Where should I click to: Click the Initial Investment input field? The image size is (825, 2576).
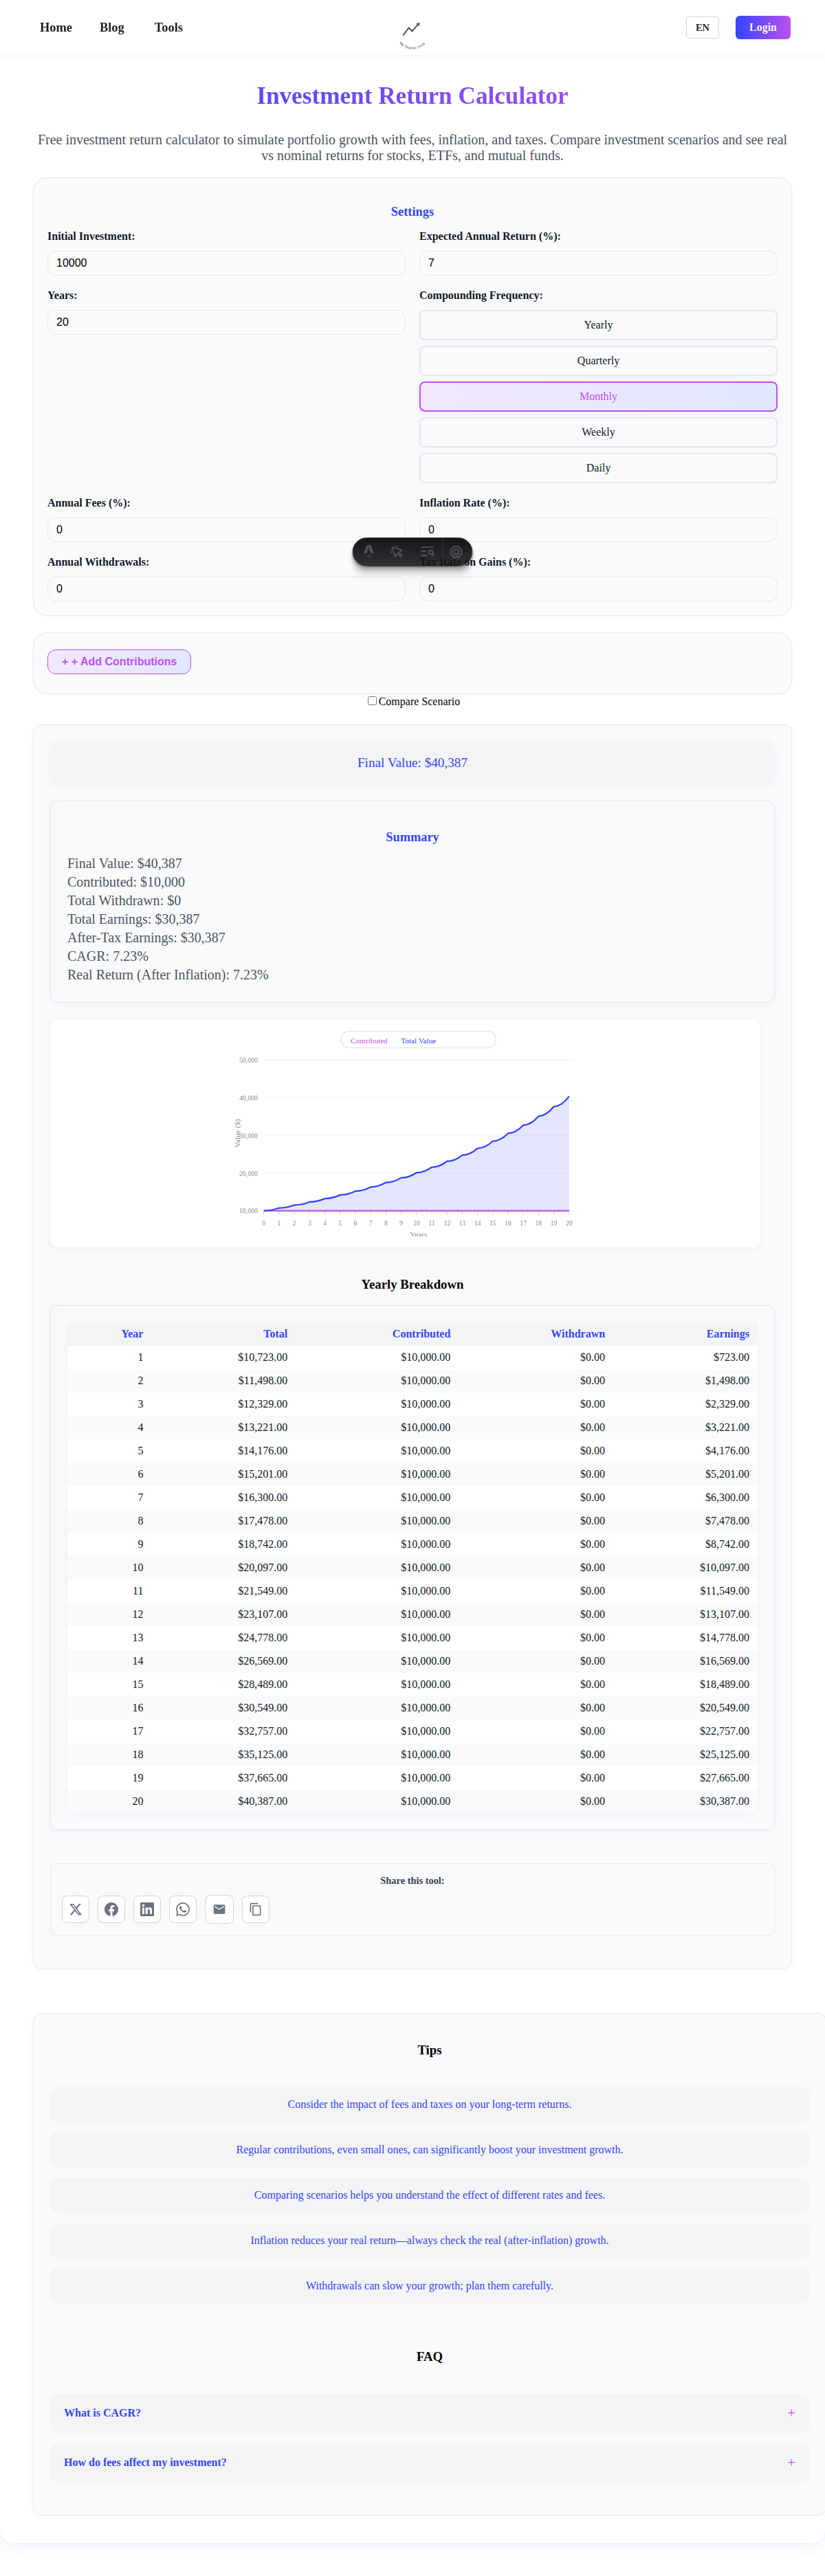(x=226, y=263)
